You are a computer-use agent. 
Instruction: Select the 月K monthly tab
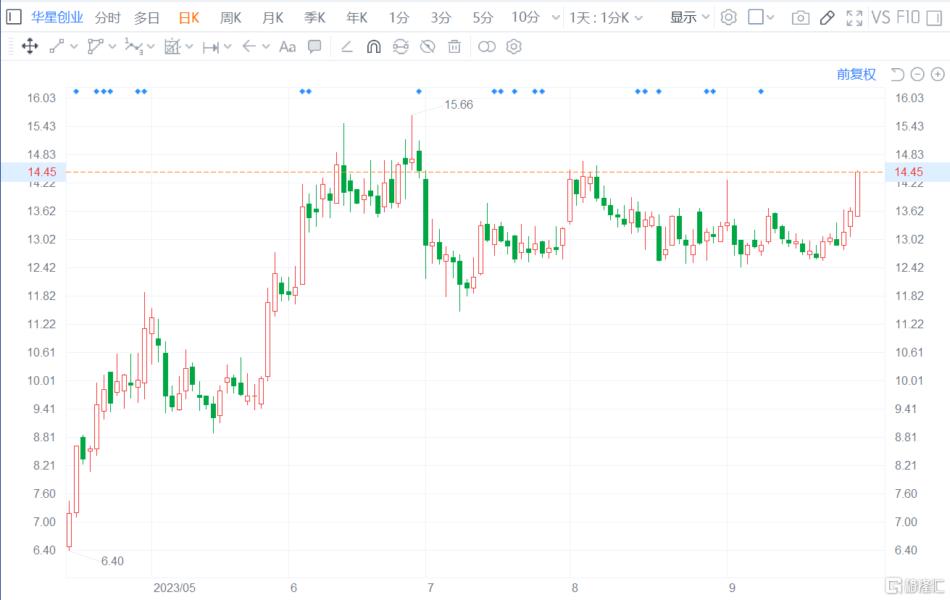tap(273, 18)
